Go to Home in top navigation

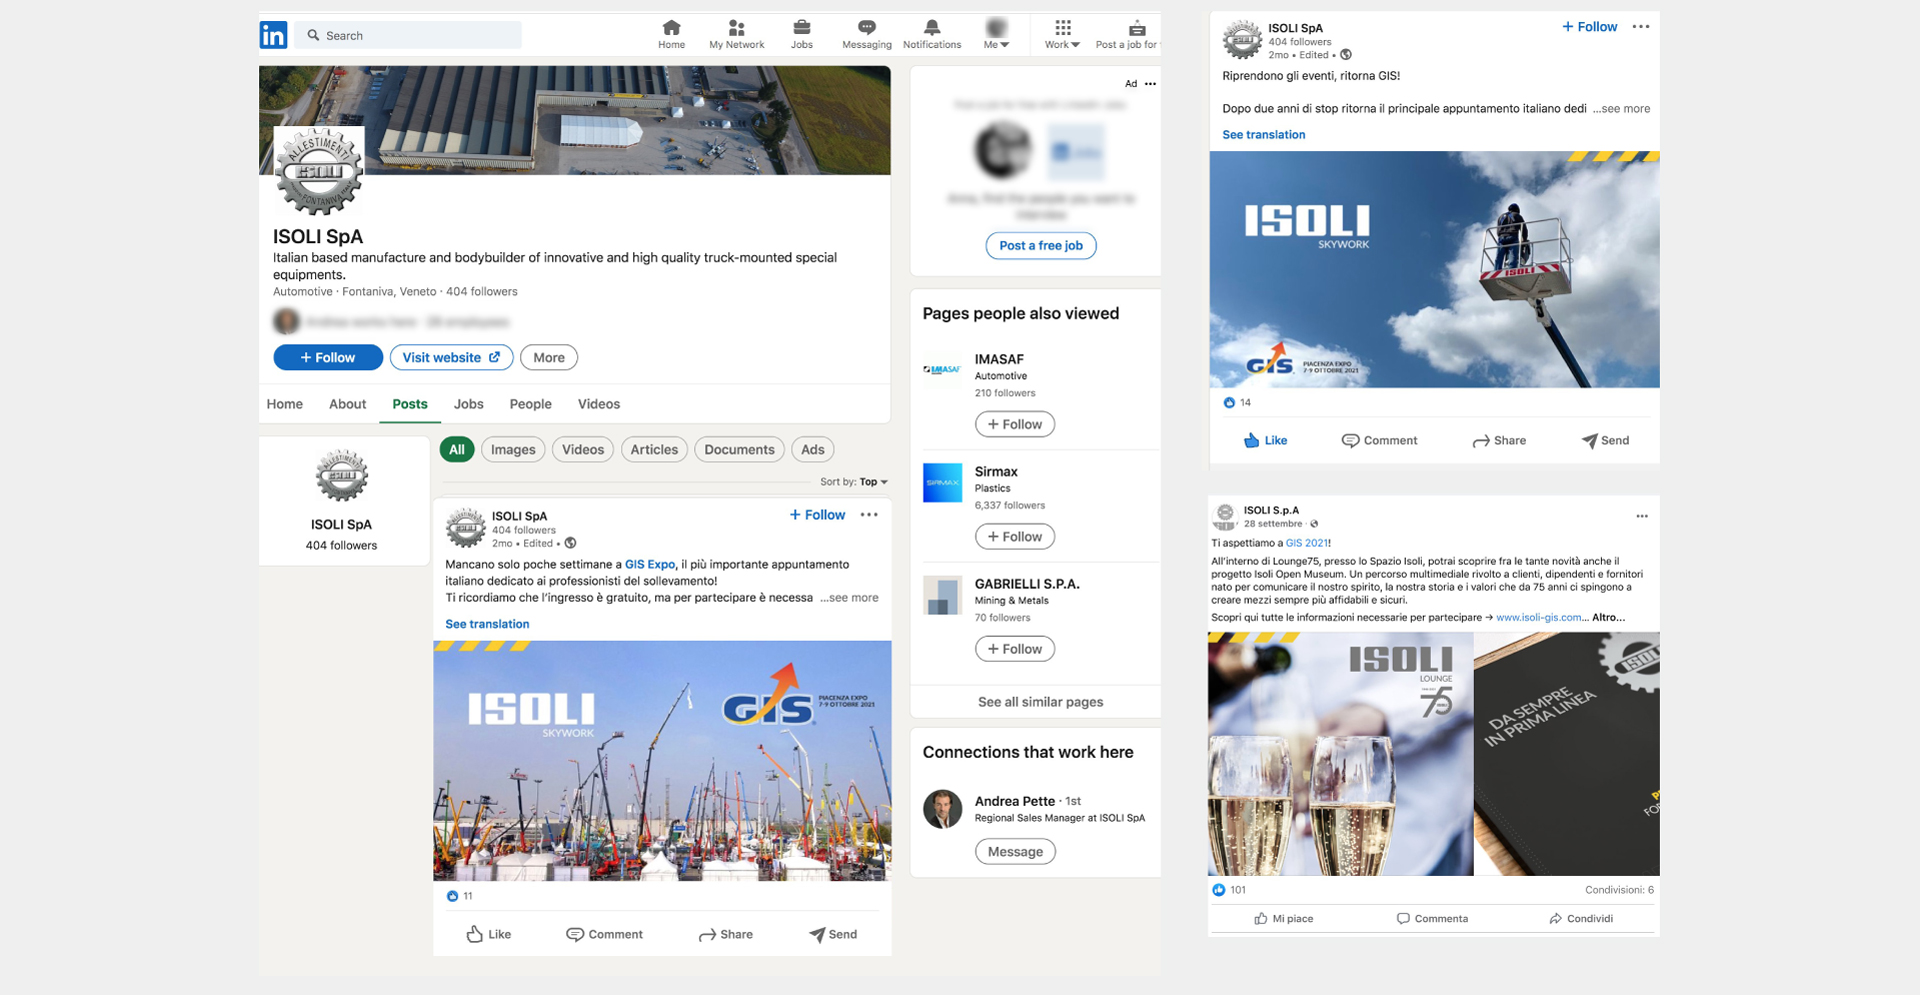tap(671, 34)
